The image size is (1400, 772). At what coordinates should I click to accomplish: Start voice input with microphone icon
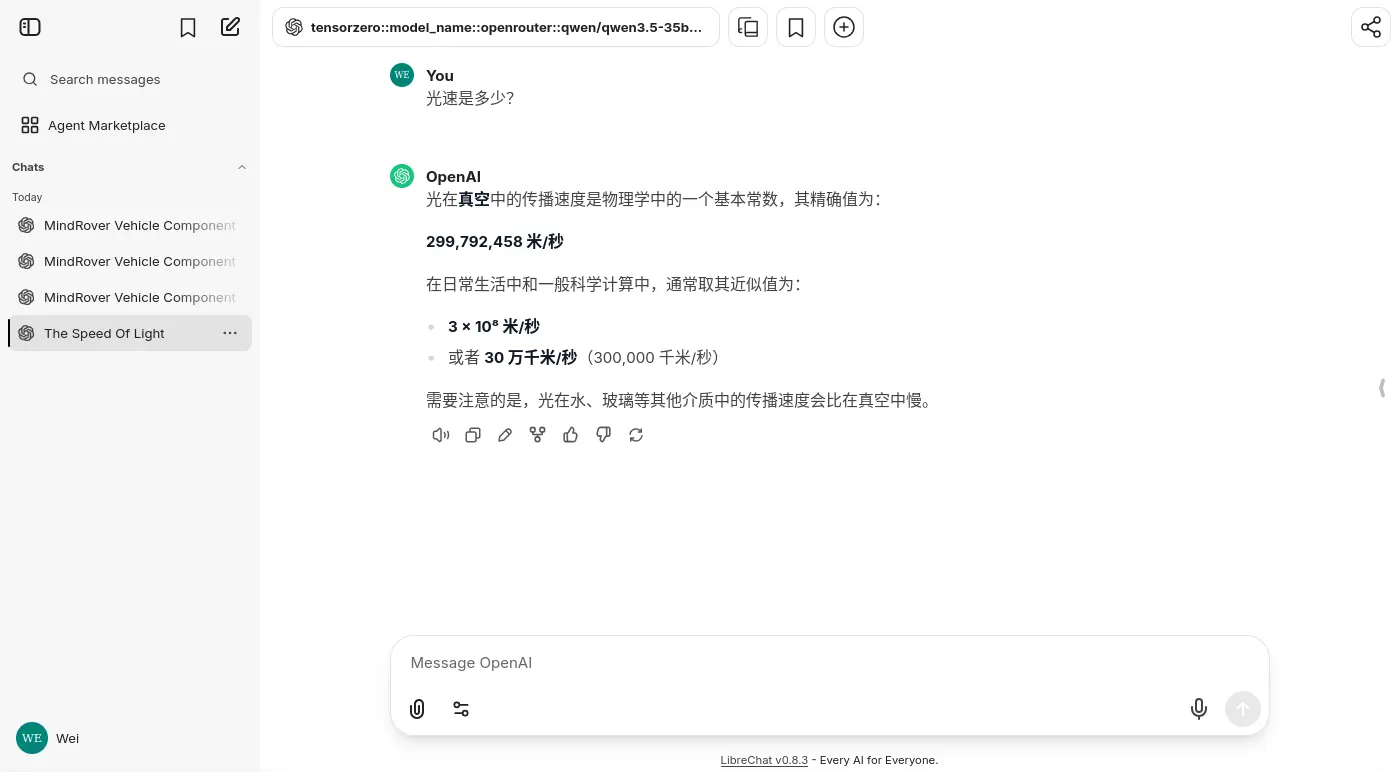pyautogui.click(x=1198, y=709)
